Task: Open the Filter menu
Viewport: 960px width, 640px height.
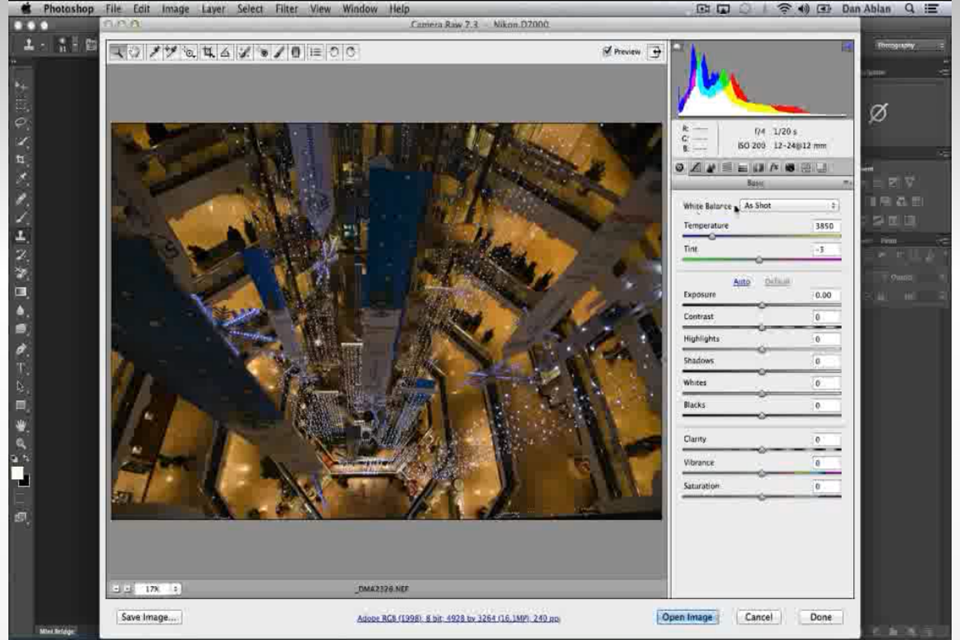Action: point(286,9)
